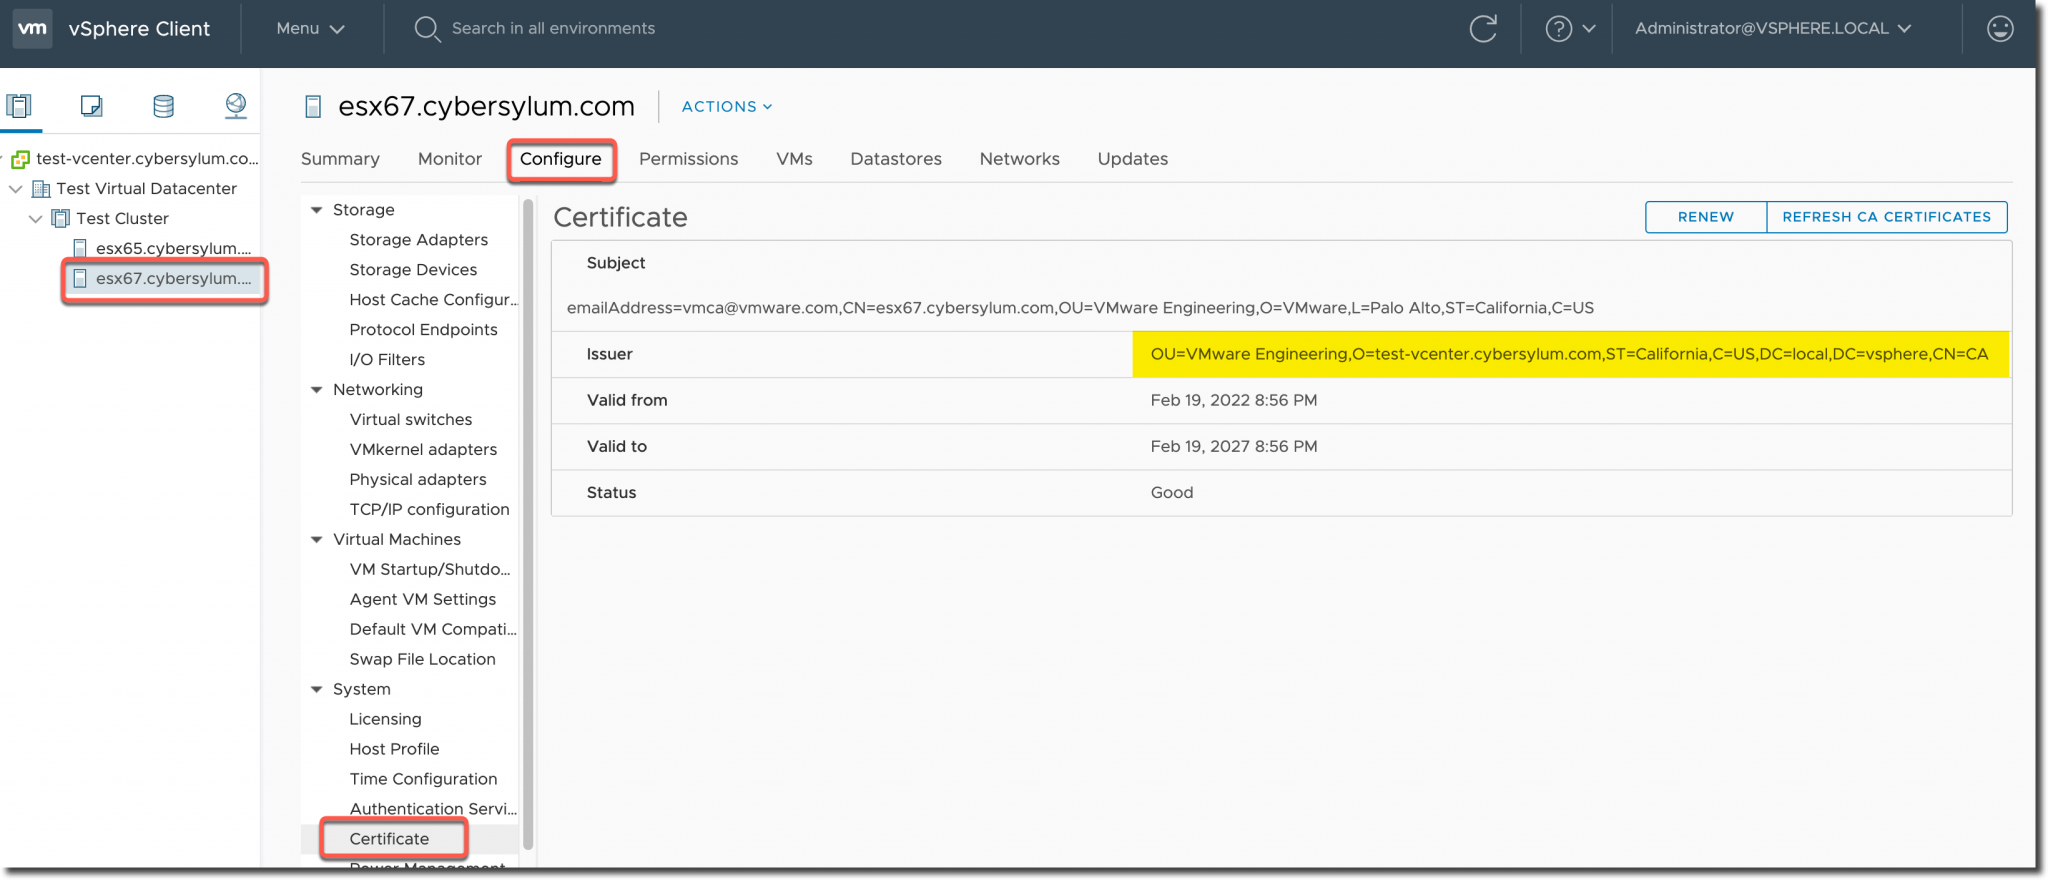Switch to VMs and Templates view icon
The height and width of the screenshot is (880, 2048).
pyautogui.click(x=91, y=105)
